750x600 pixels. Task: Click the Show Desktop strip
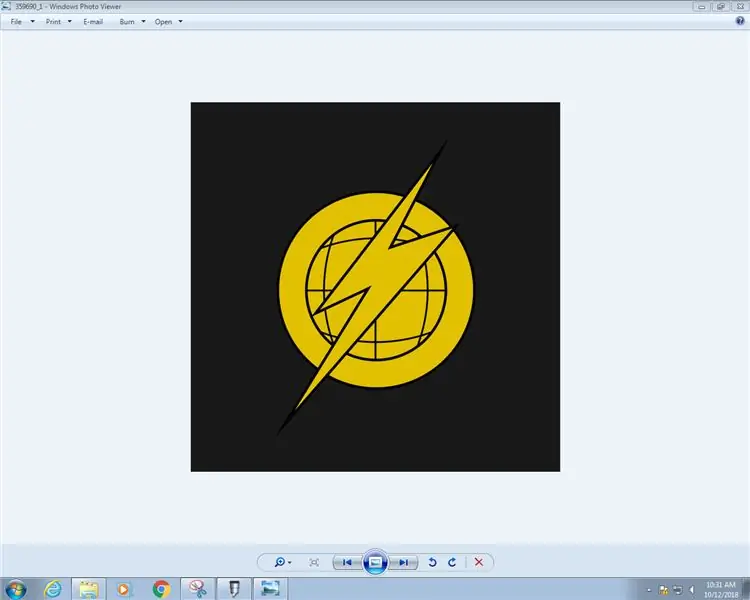[x=746, y=589]
